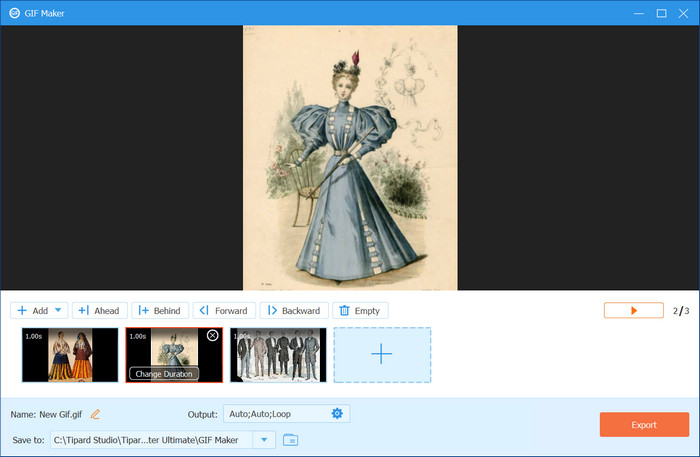Click the large preview image
Screen dimensions: 700x457
click(x=350, y=158)
